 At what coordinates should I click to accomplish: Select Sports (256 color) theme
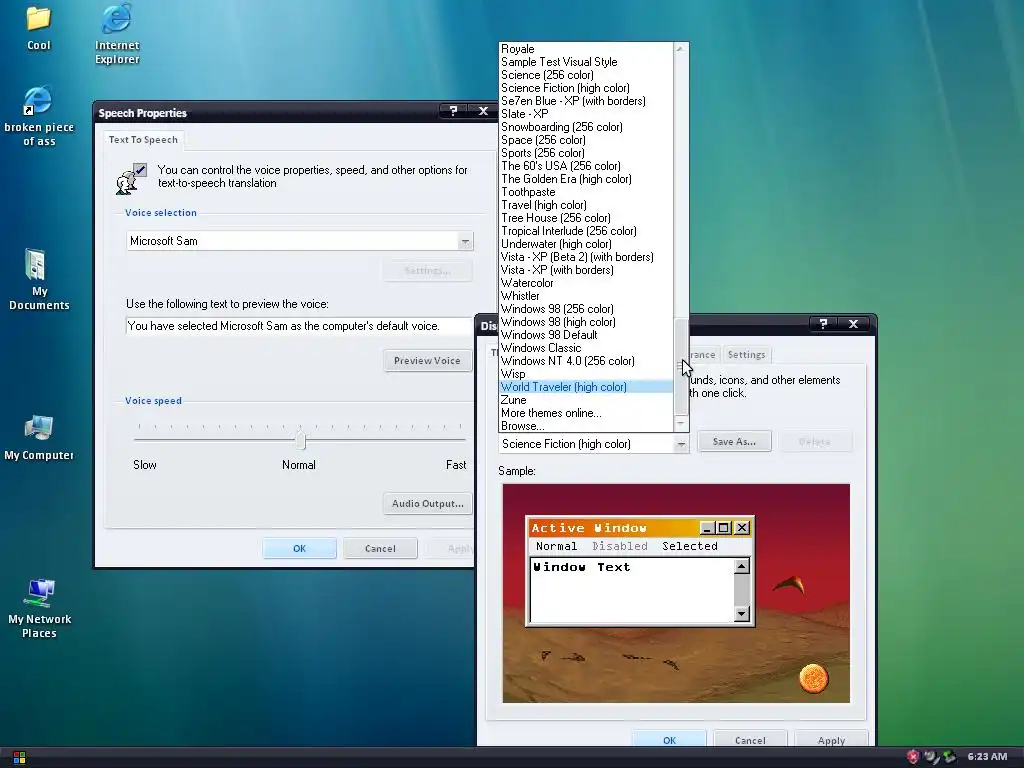tap(586, 153)
